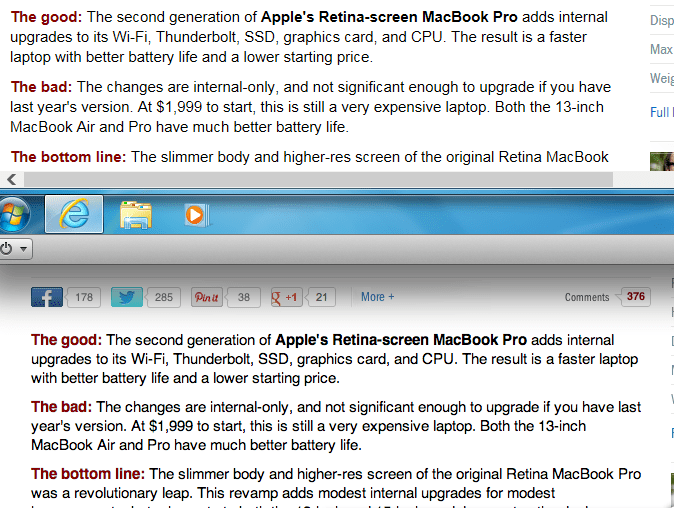Screen dimensions: 674x508
Task: Open the power options dropdown button
Action: pos(15,248)
